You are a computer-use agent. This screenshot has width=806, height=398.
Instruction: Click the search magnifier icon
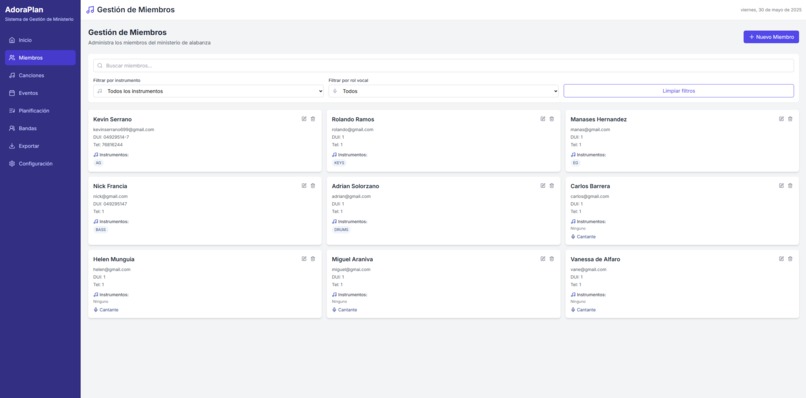100,66
